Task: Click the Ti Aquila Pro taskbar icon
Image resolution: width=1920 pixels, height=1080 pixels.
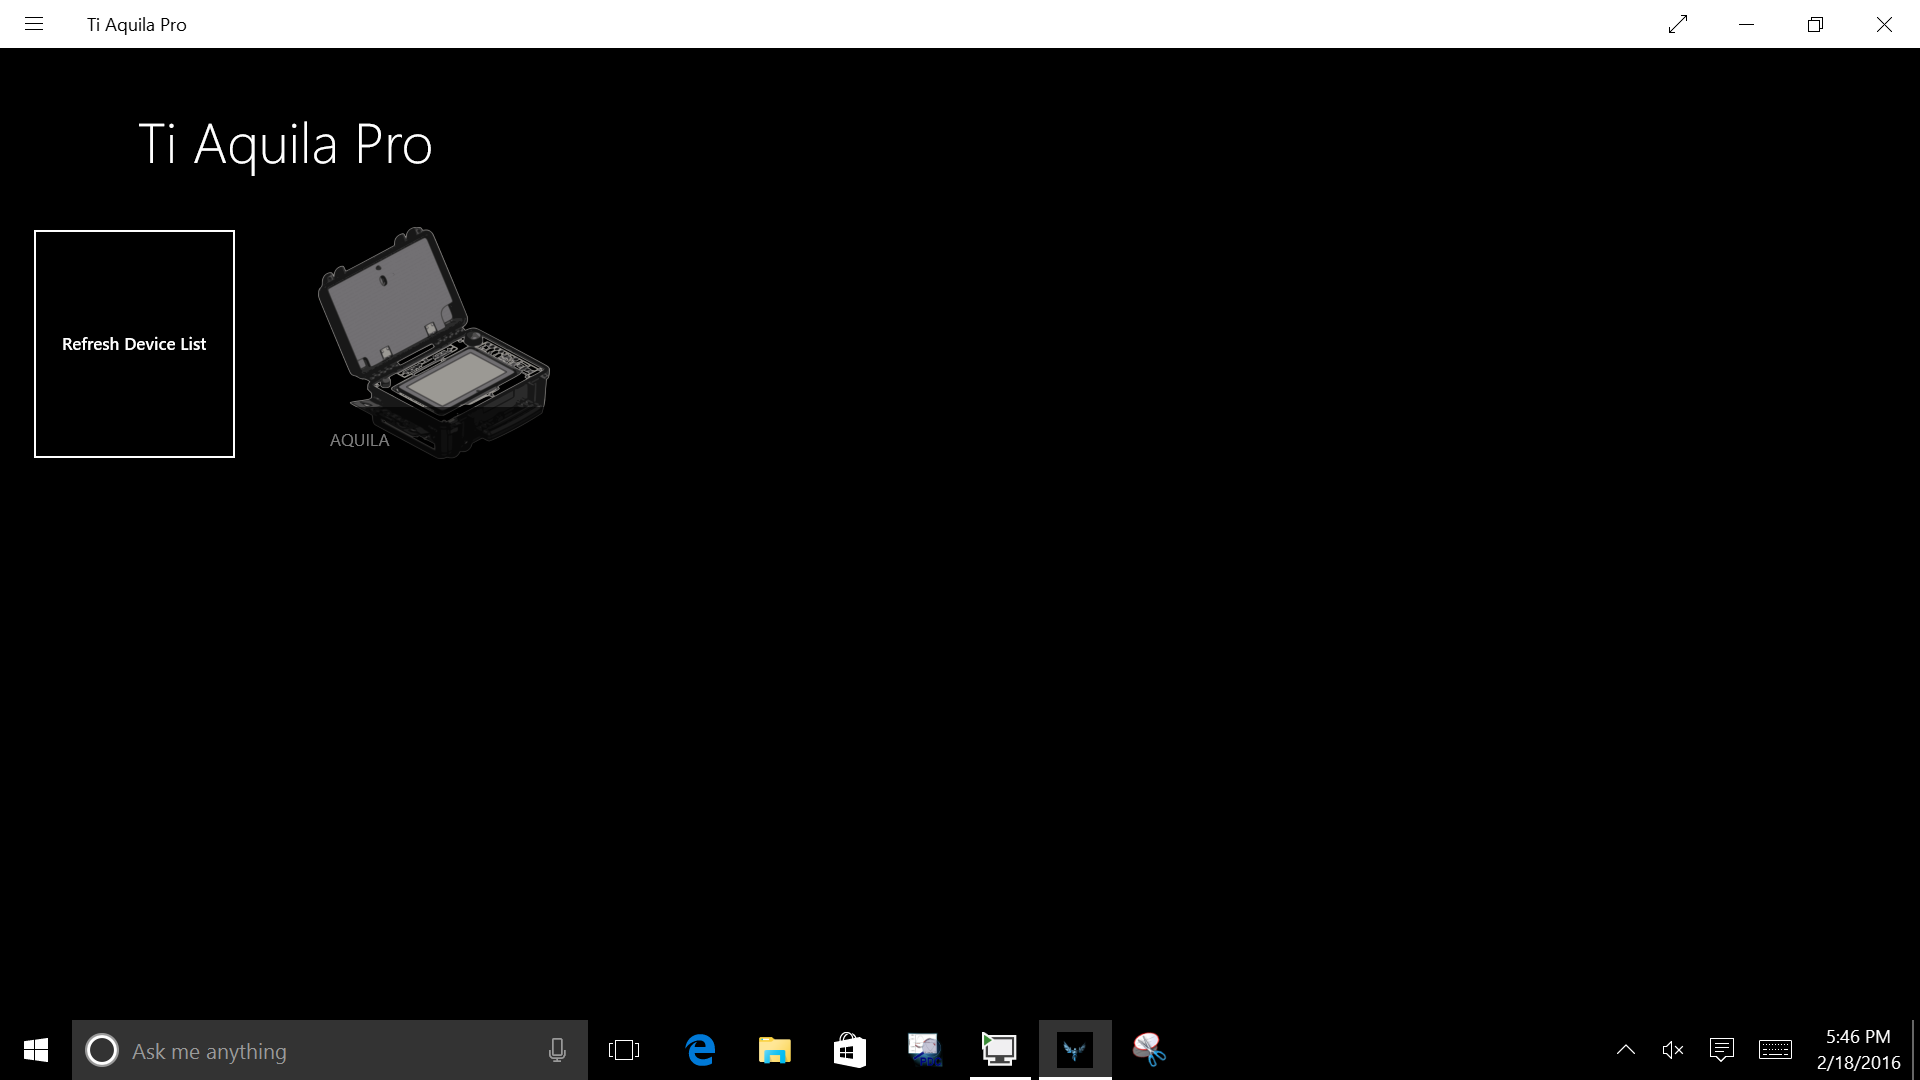Action: [x=1075, y=1050]
